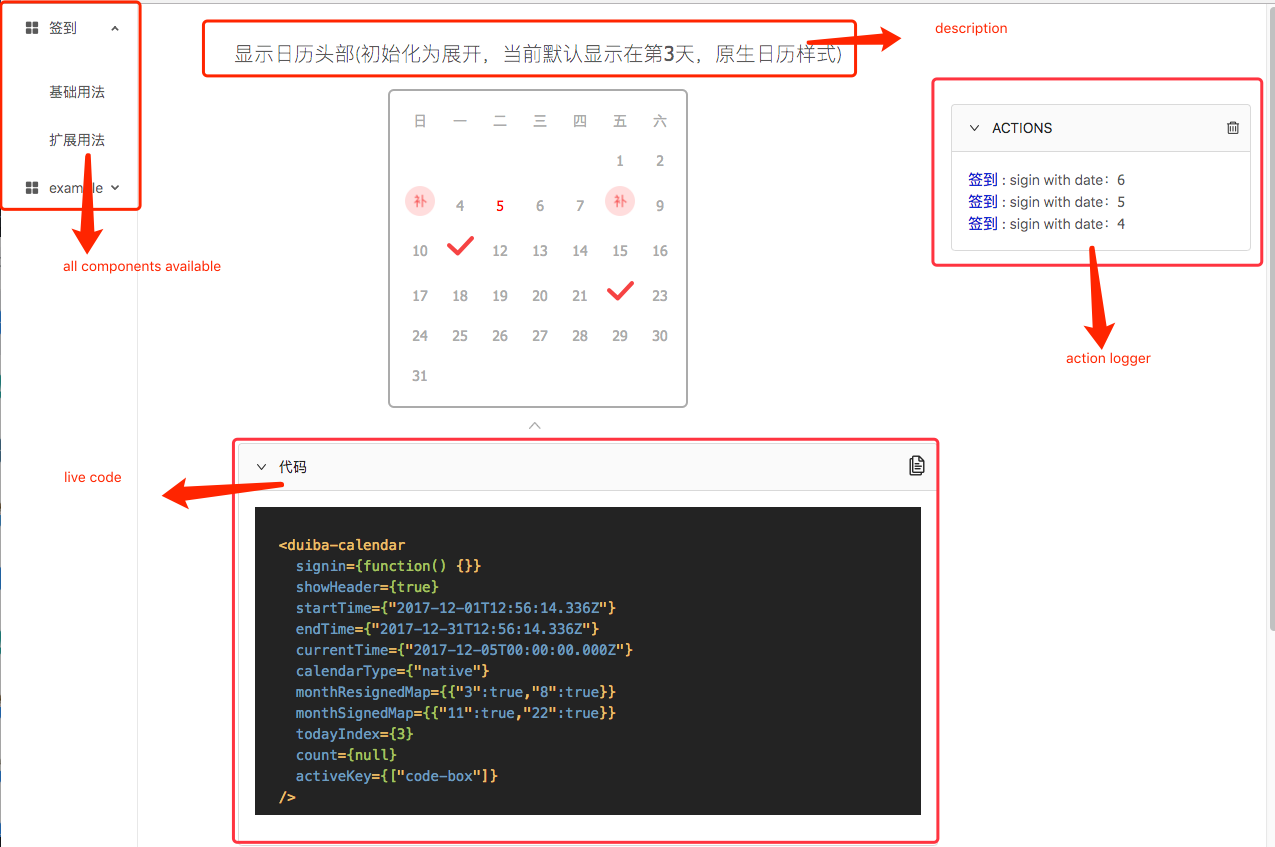The height and width of the screenshot is (847, 1275).
Task: Select day 24 in the calendar
Action: click(x=420, y=336)
